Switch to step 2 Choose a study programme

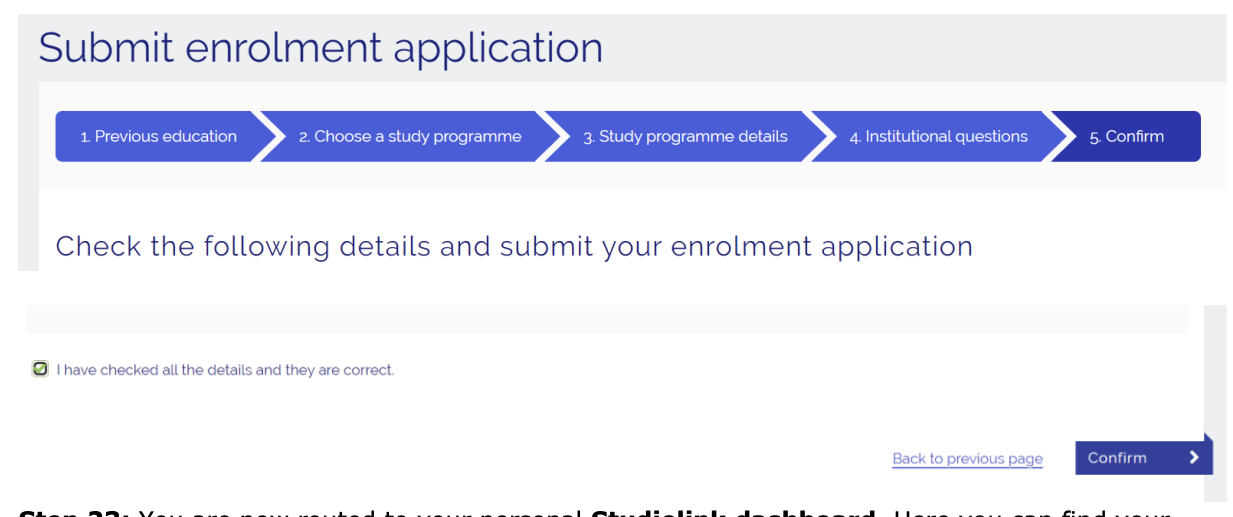[410, 137]
